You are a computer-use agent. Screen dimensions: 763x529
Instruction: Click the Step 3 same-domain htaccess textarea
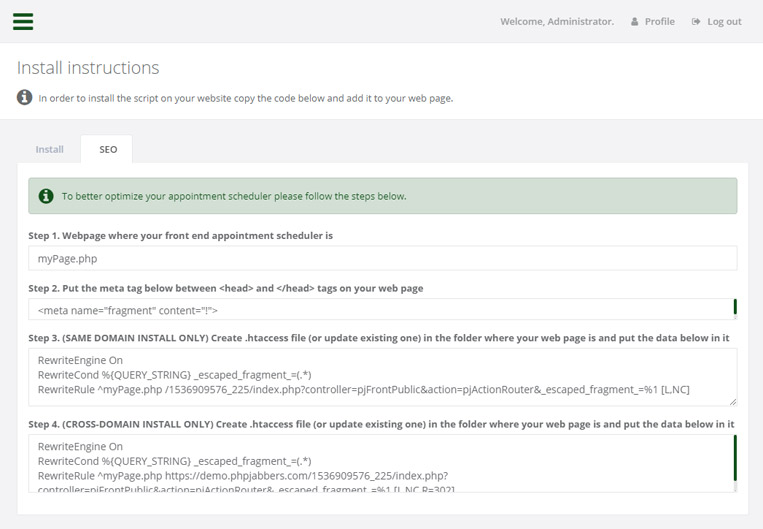click(x=382, y=377)
